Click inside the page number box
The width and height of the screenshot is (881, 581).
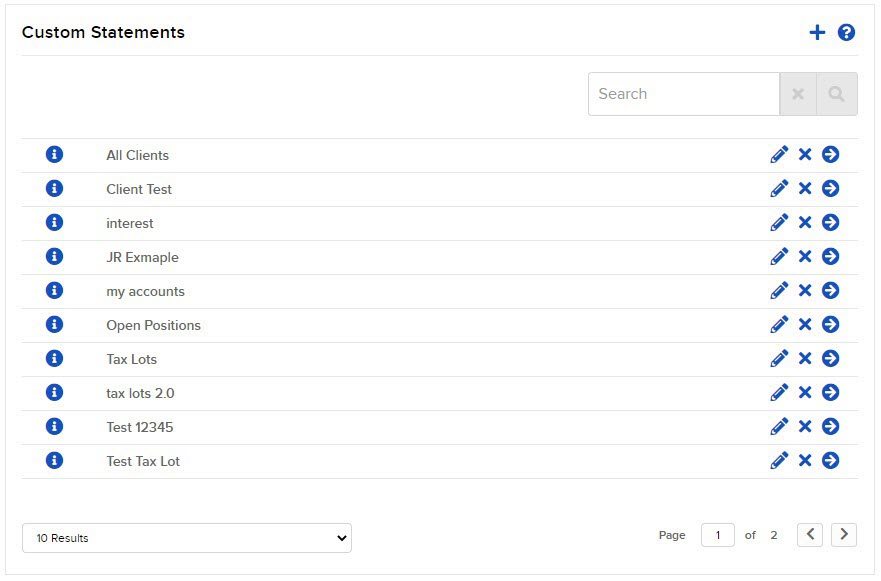coord(717,535)
